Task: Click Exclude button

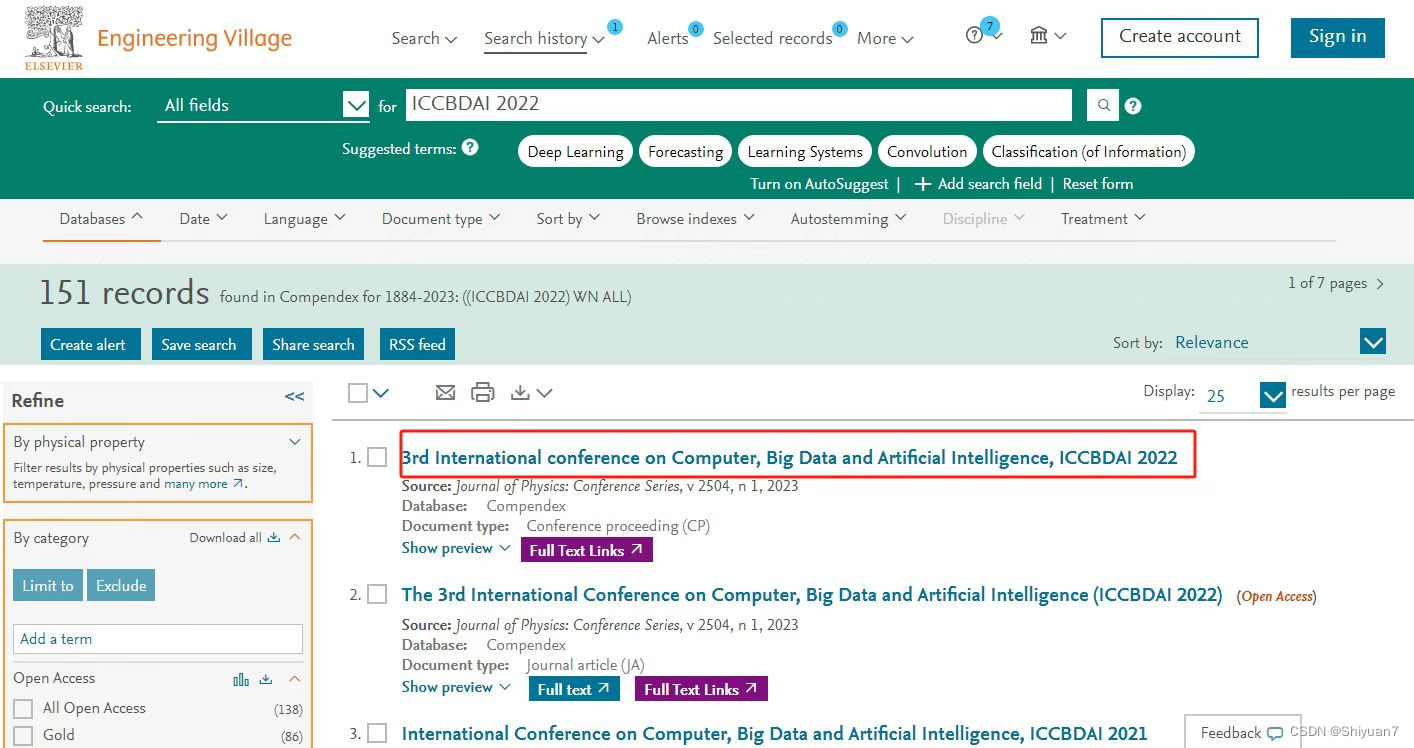Action: [x=121, y=586]
